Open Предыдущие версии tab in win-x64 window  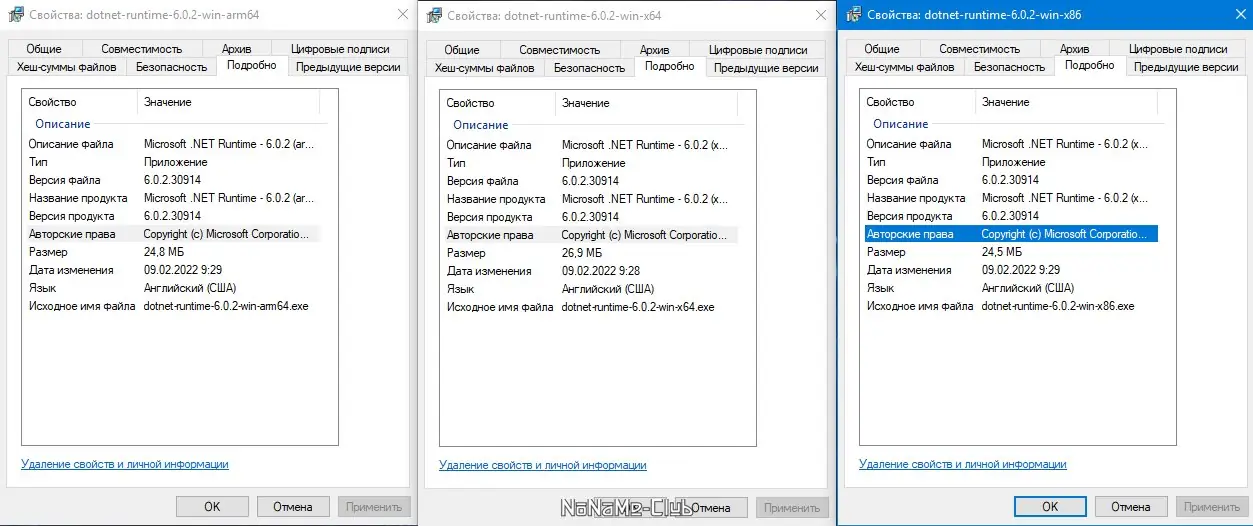click(766, 68)
